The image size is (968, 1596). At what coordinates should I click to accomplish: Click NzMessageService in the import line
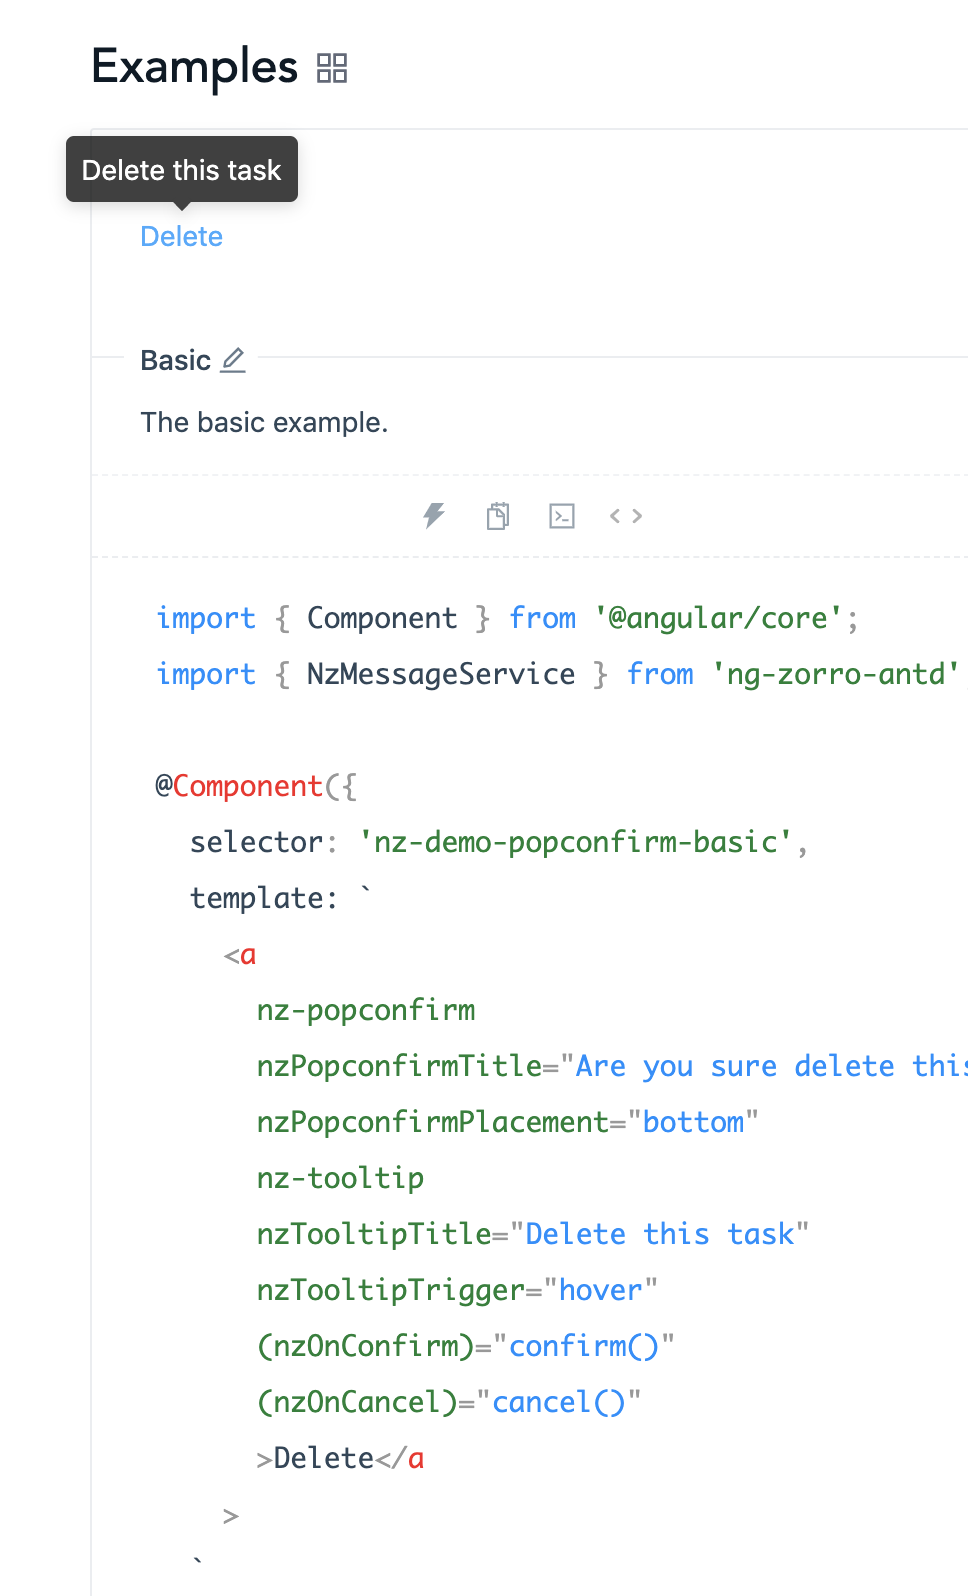(x=441, y=674)
